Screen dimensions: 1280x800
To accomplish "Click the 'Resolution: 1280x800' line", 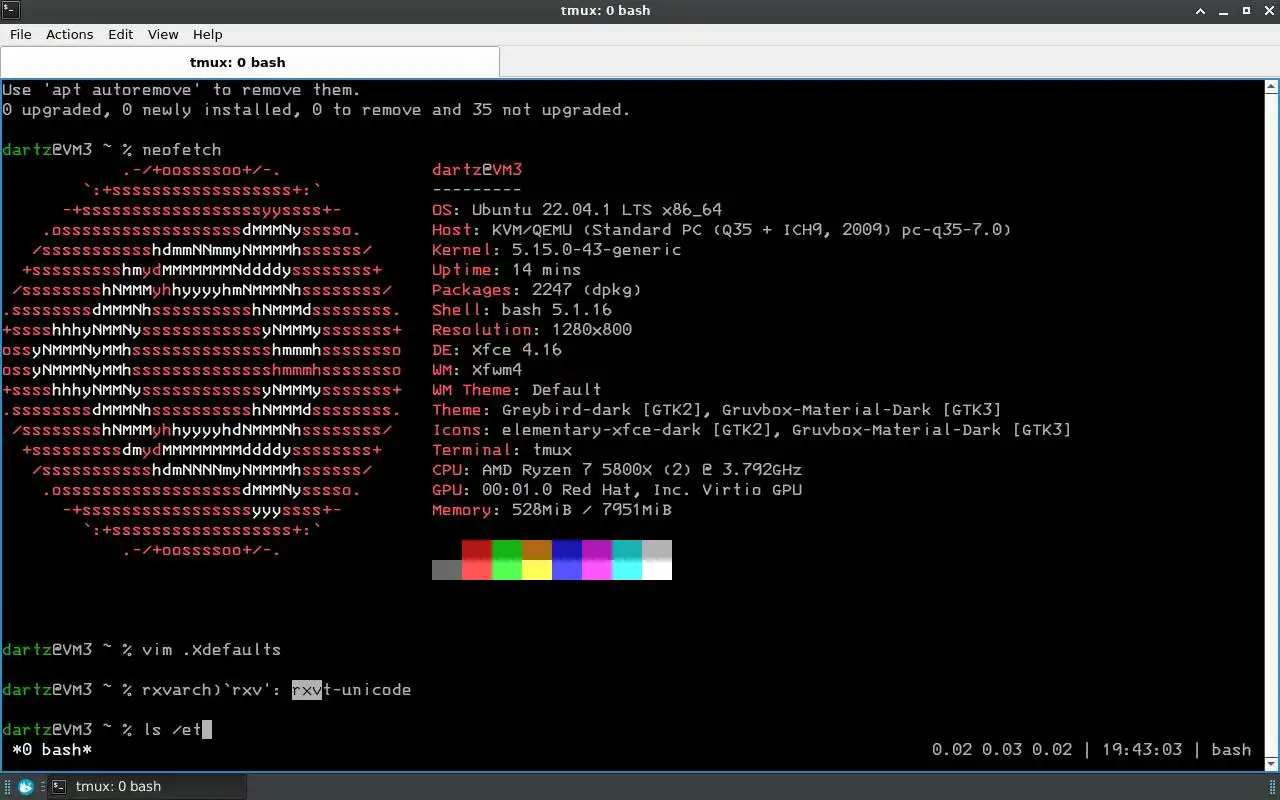I will [532, 330].
